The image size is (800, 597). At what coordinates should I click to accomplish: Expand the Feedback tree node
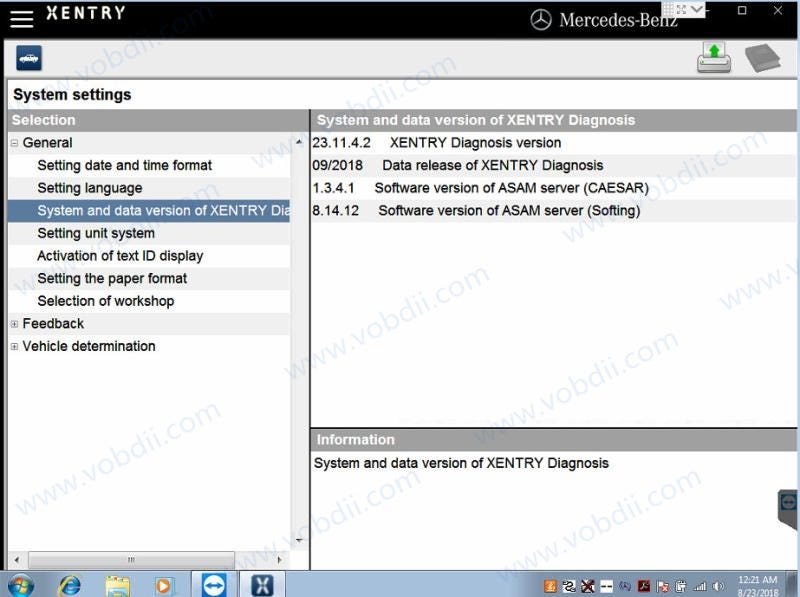pos(14,324)
